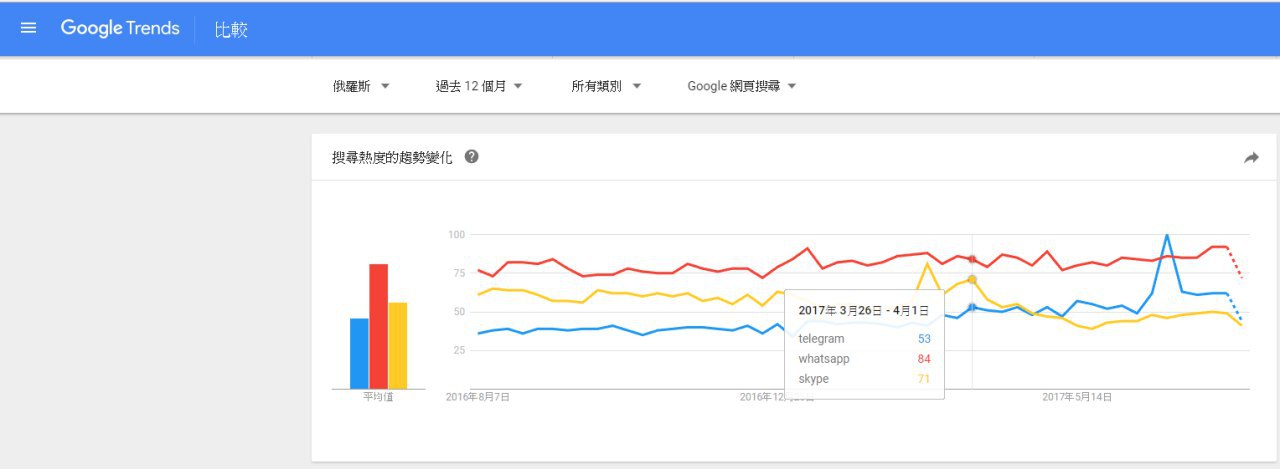Image resolution: width=1280 pixels, height=469 pixels.
Task: Click the red whatsapp average bar
Action: [x=378, y=326]
